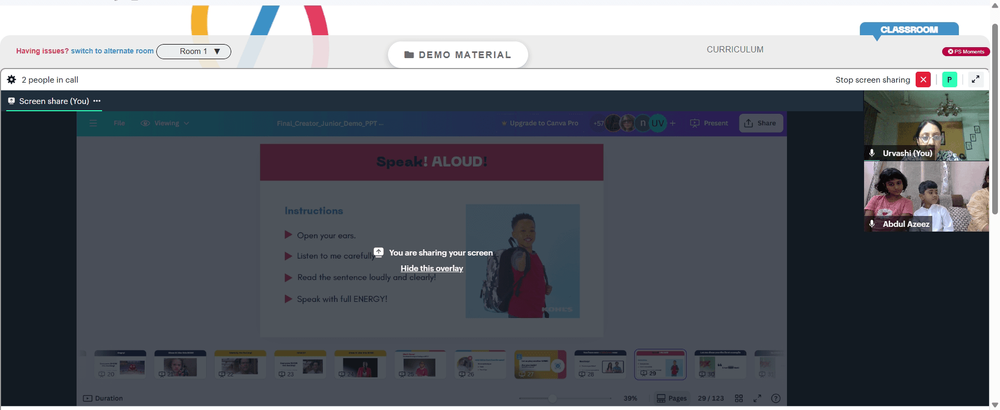Select slide thumbnail 29
Image resolution: width=1000 pixels, height=410 pixels.
pos(660,364)
